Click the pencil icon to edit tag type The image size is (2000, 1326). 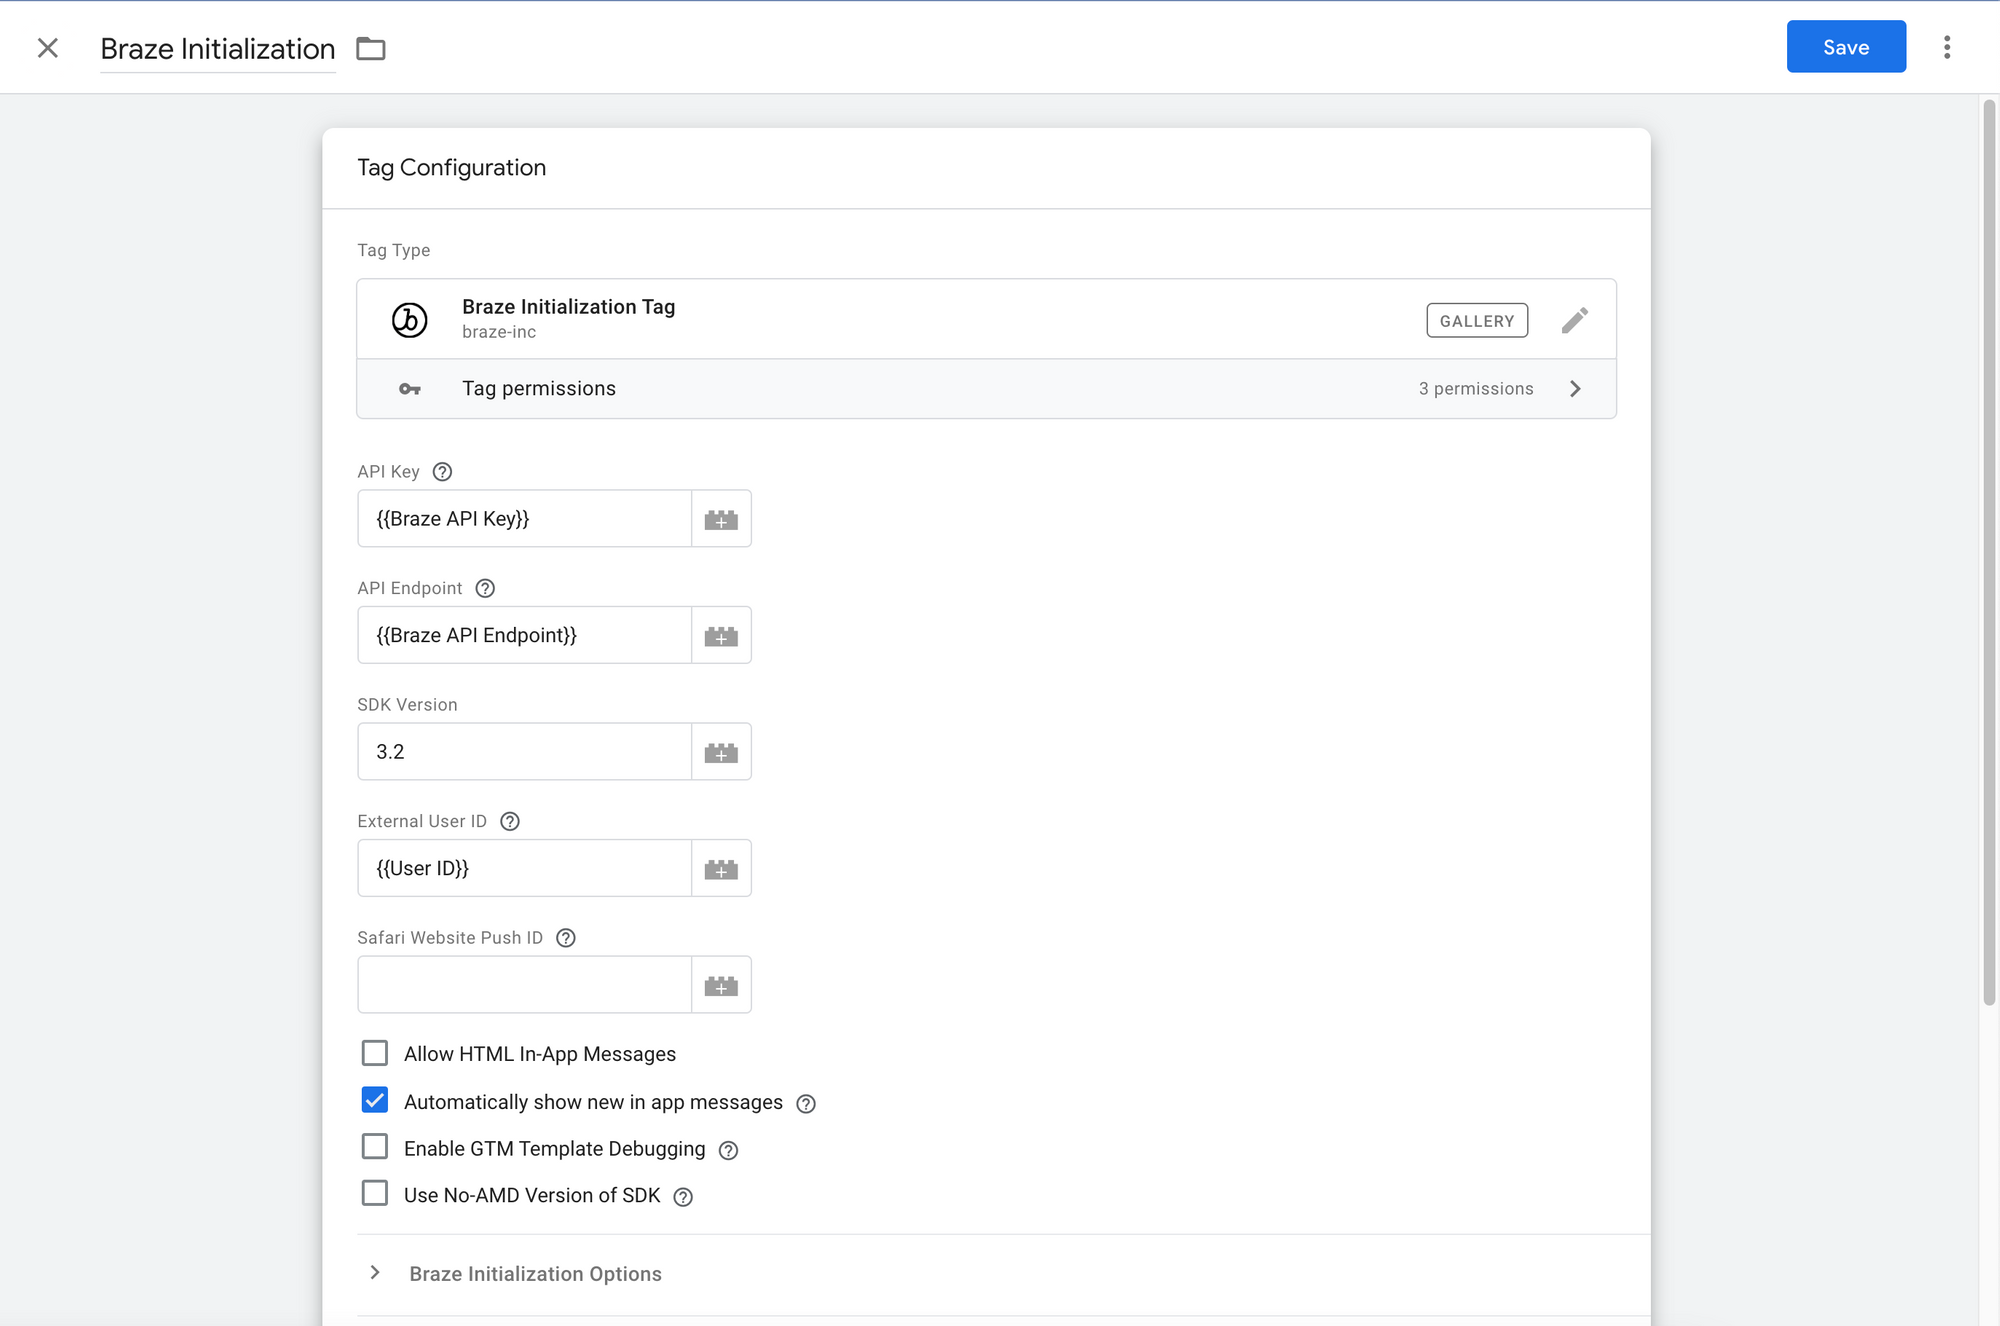point(1574,320)
